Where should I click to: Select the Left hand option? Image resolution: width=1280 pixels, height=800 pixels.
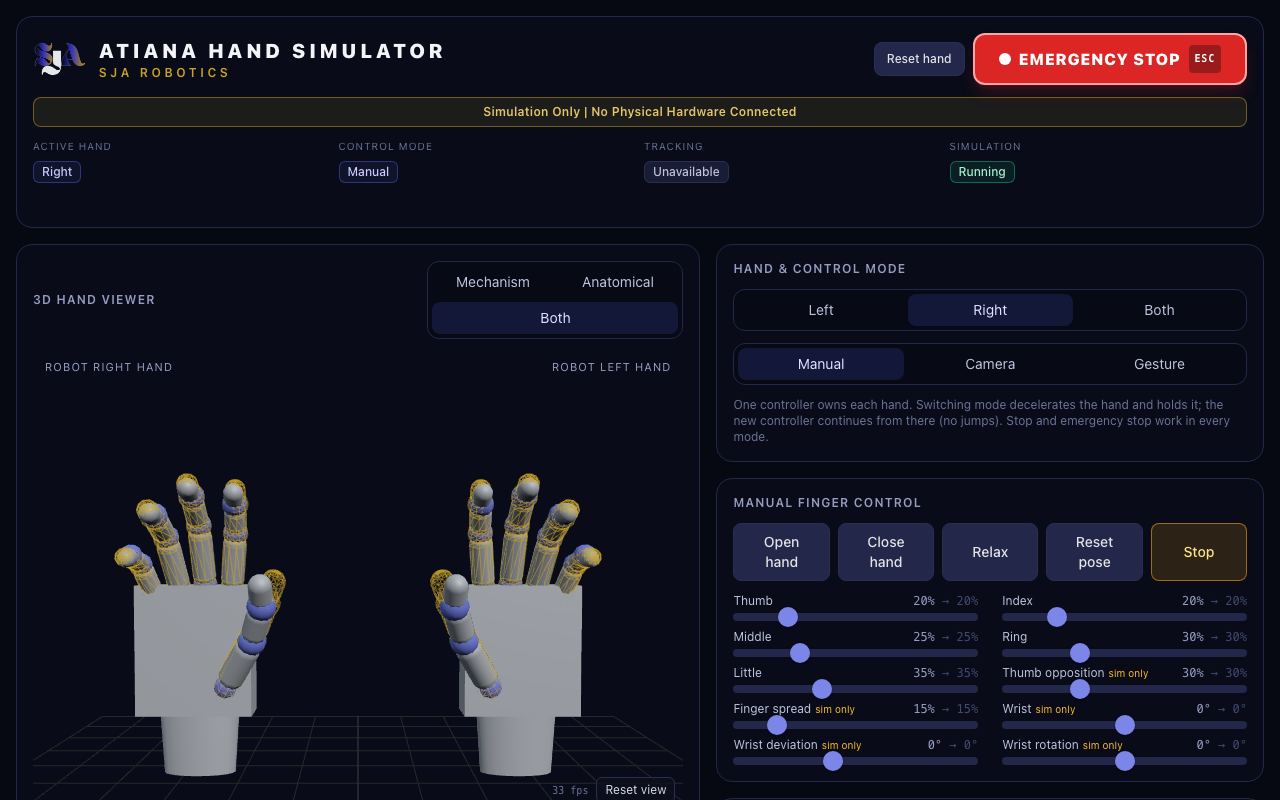tap(821, 310)
